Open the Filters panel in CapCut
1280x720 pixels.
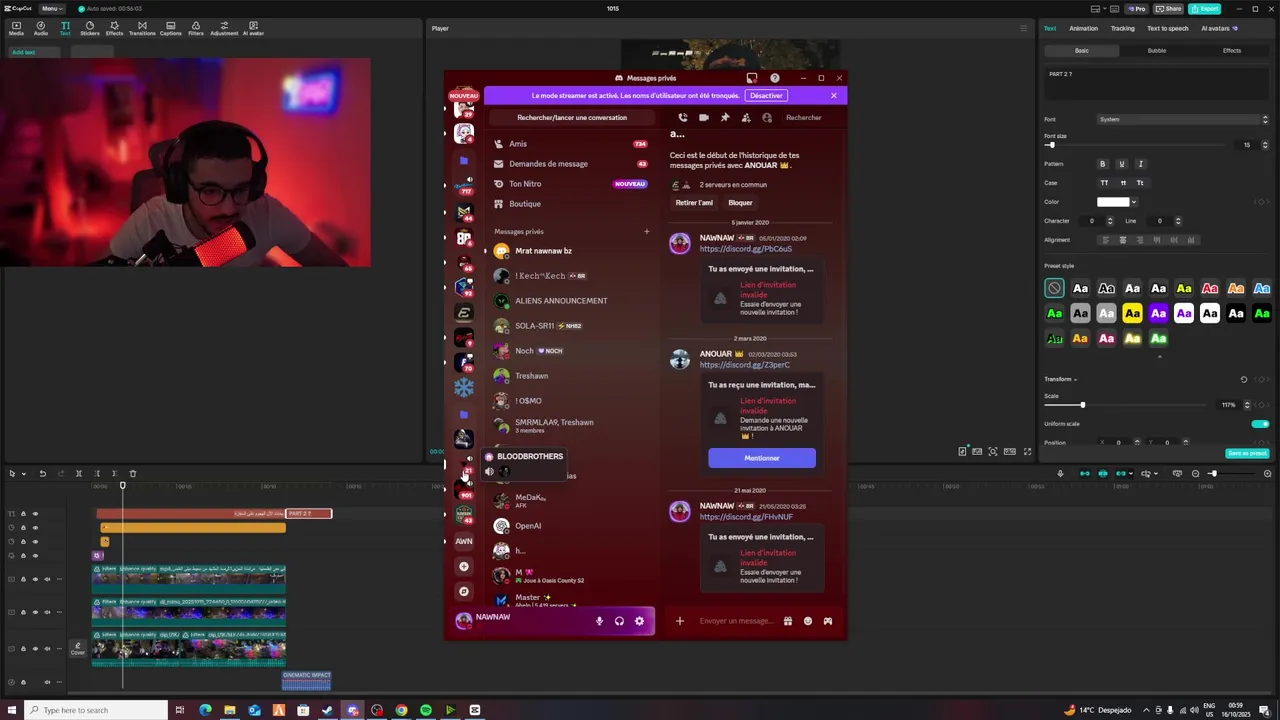pyautogui.click(x=196, y=28)
